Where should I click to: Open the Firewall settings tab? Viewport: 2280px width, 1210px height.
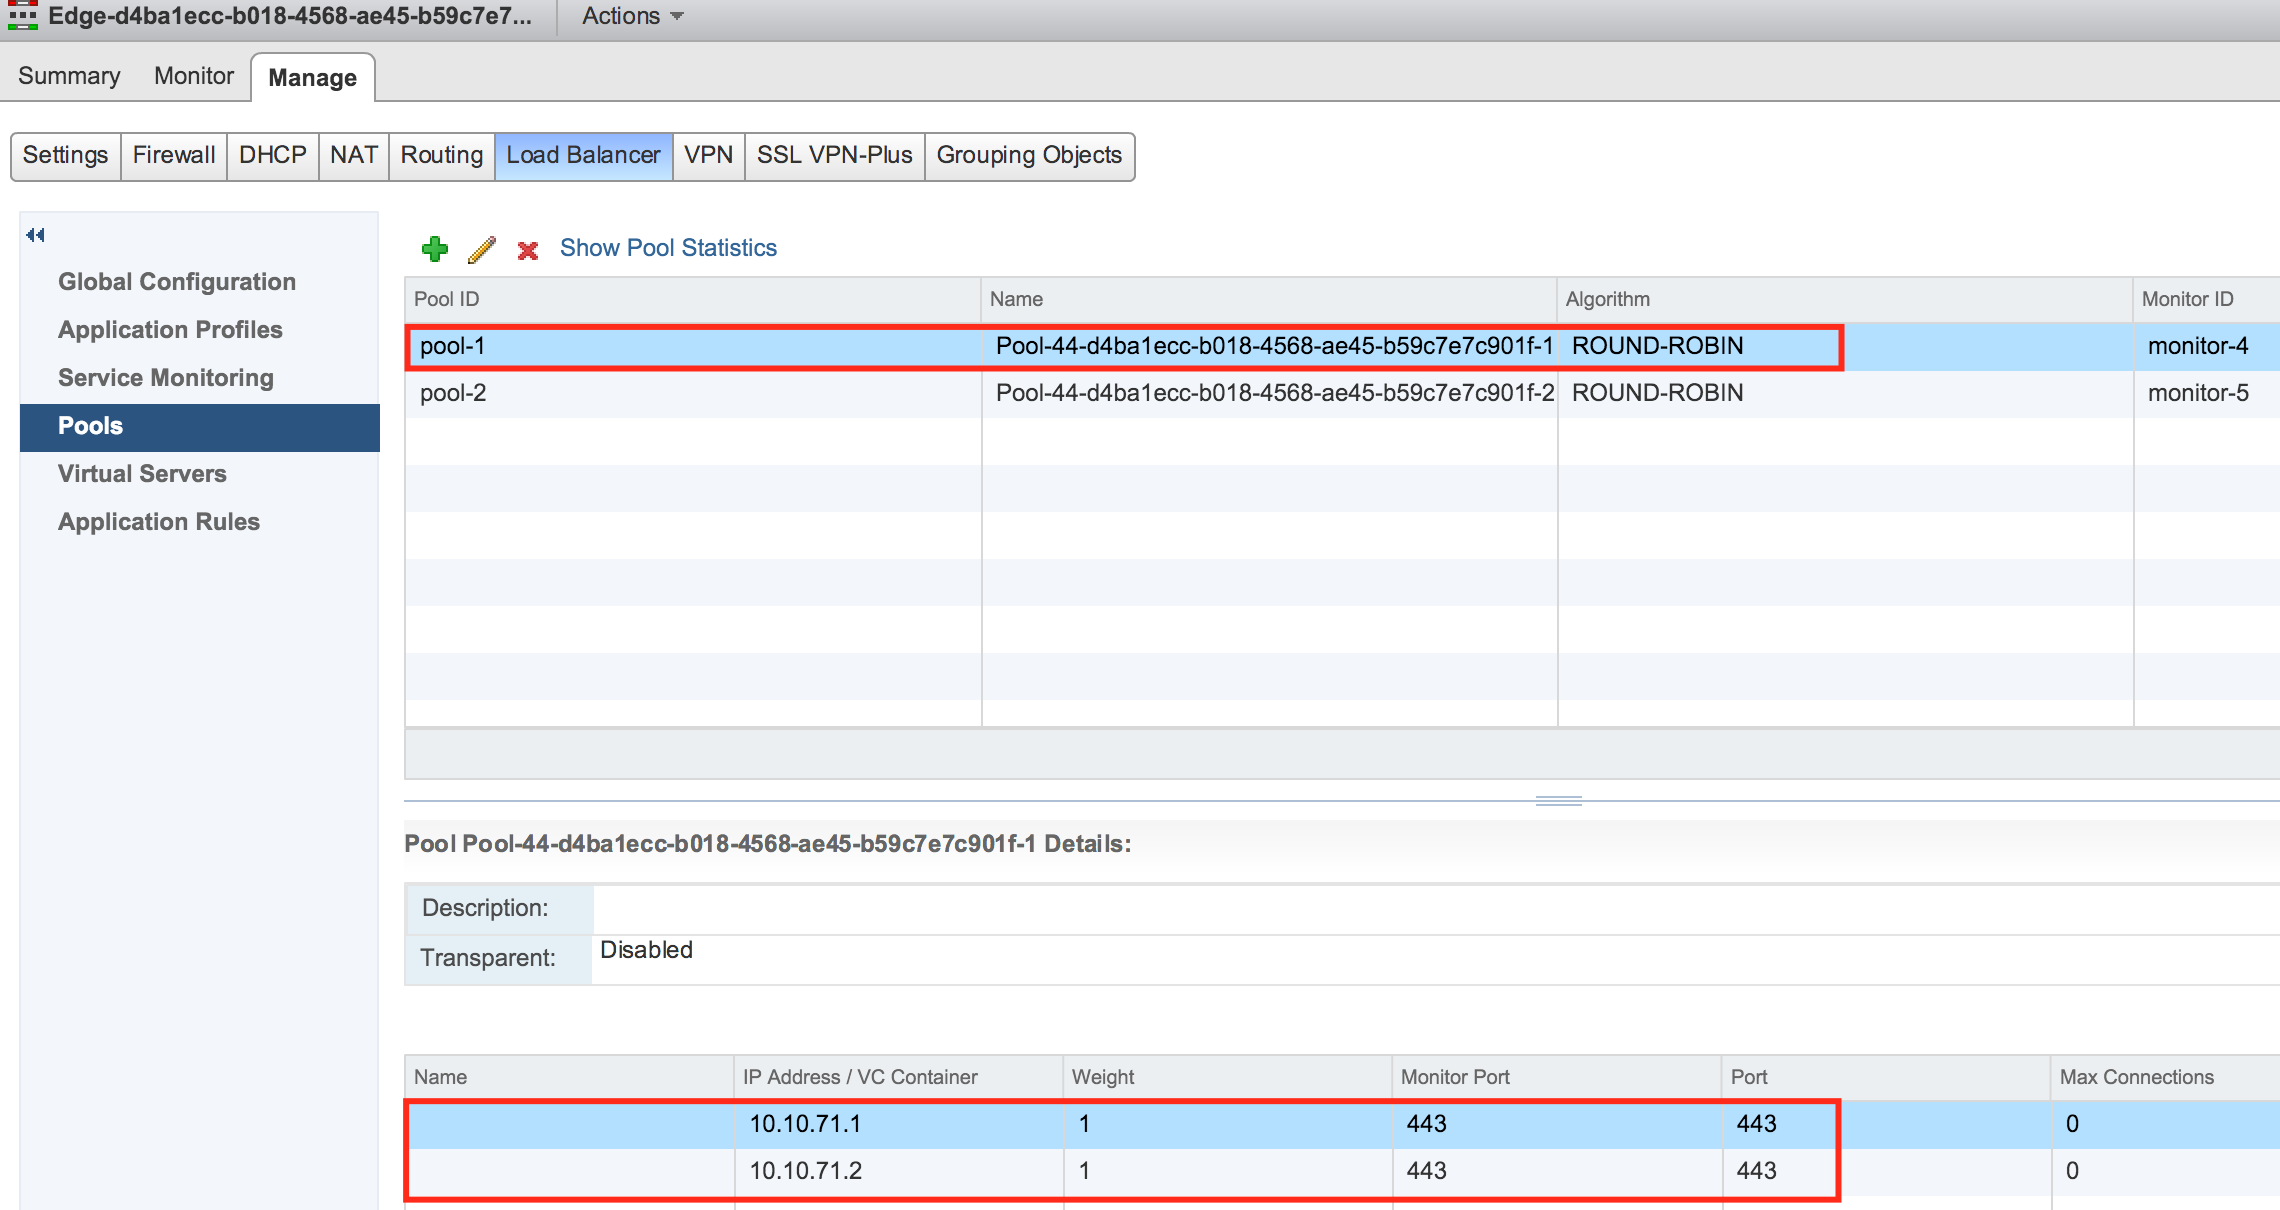pos(174,155)
